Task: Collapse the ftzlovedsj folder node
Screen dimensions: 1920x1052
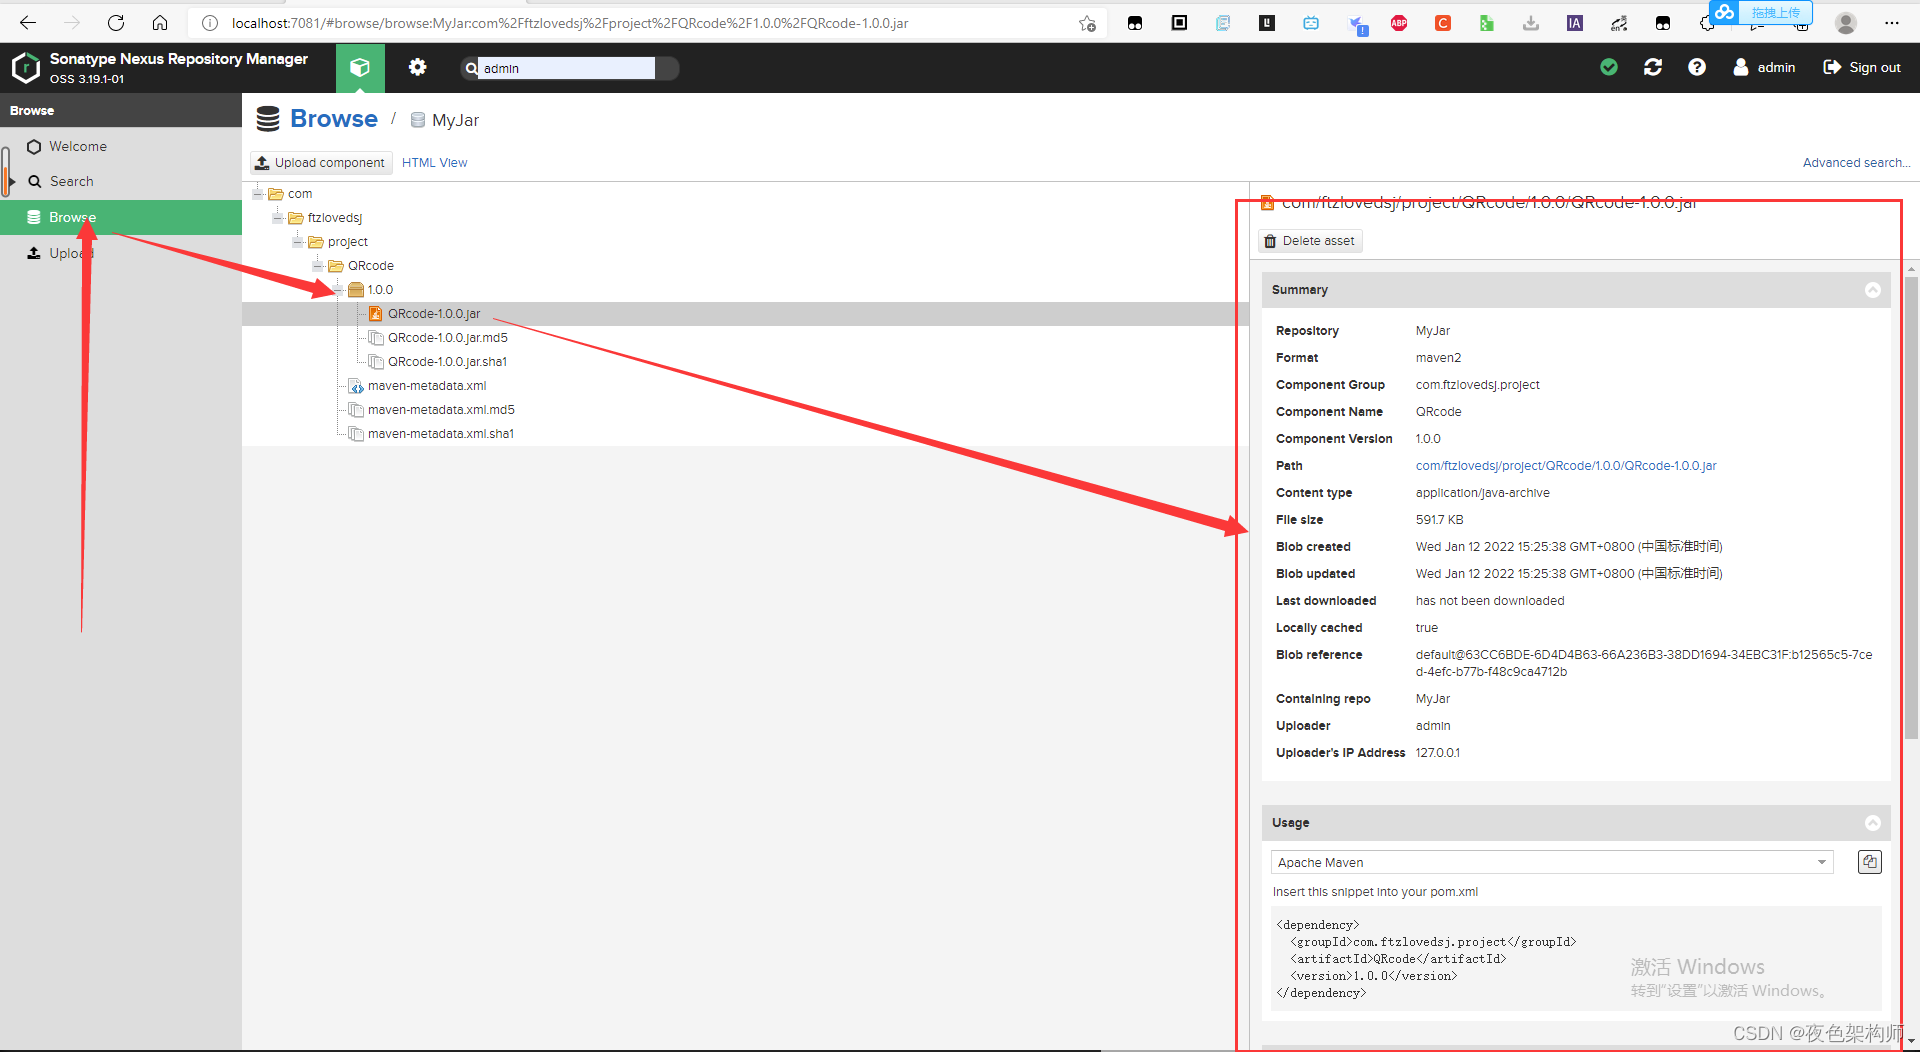Action: coord(277,217)
